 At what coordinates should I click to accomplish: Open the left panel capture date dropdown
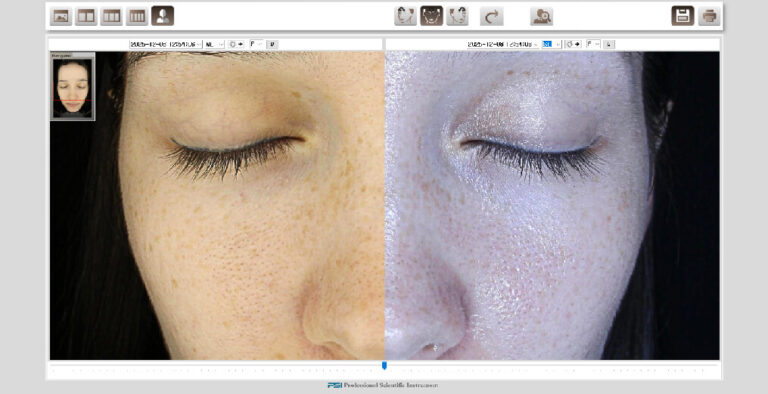166,45
